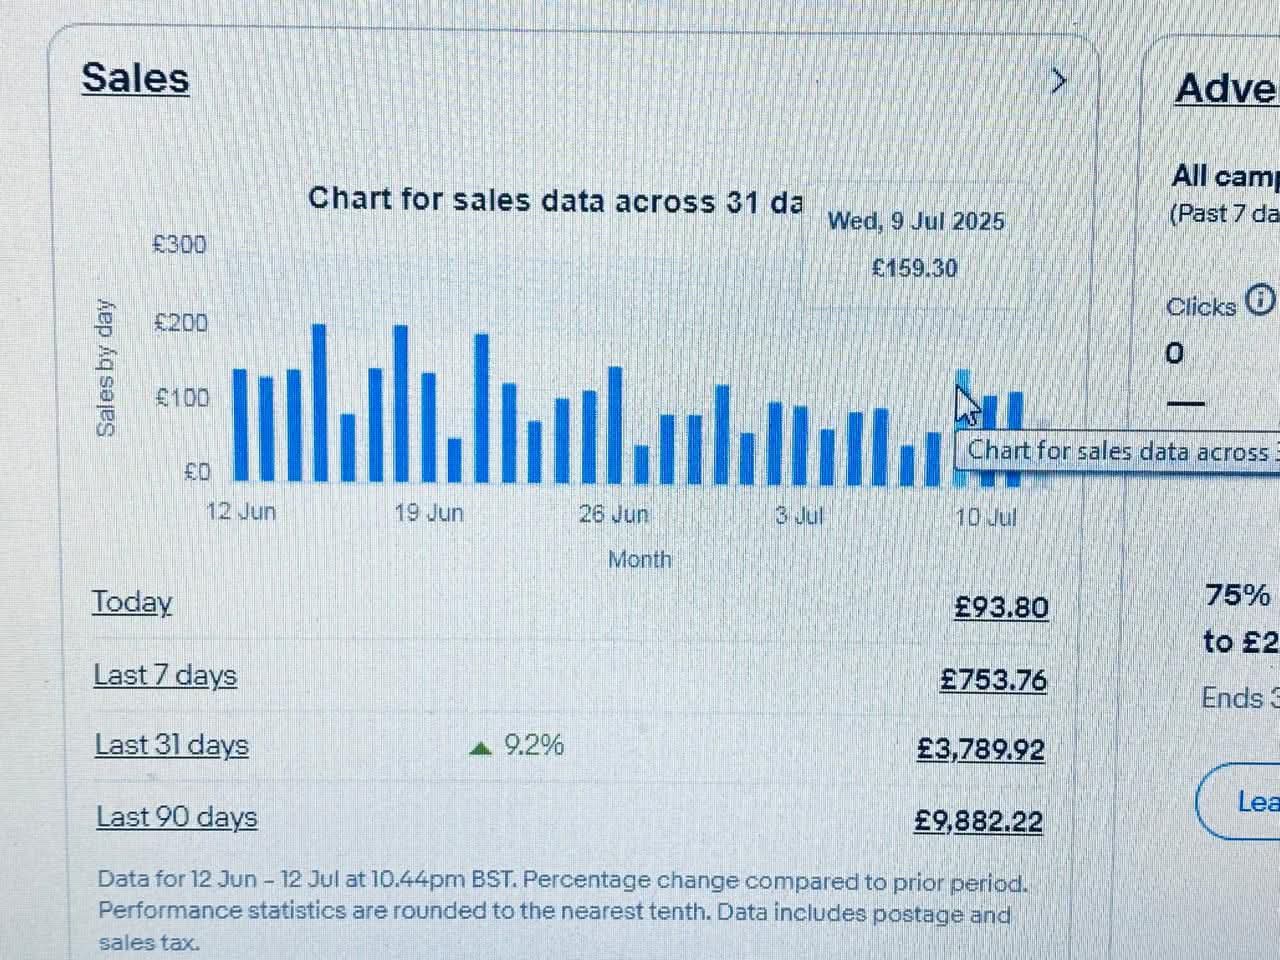1280x960 pixels.
Task: Click the Advertising panel heading
Action: click(1226, 88)
